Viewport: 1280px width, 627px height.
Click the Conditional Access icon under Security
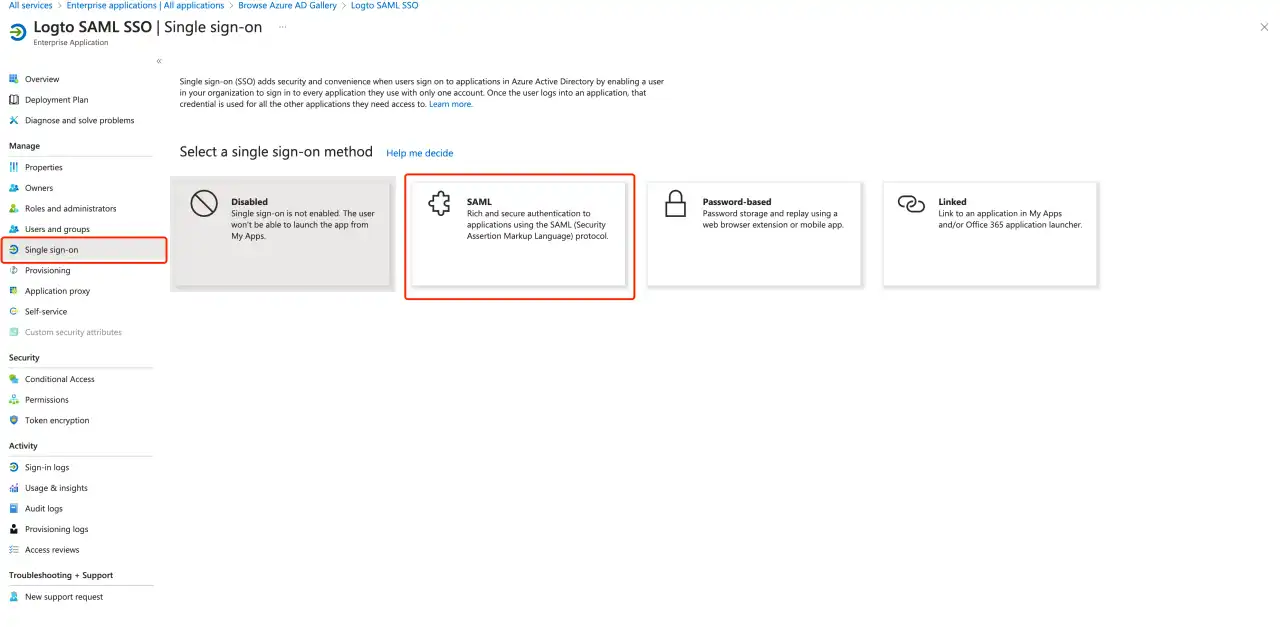(15, 379)
